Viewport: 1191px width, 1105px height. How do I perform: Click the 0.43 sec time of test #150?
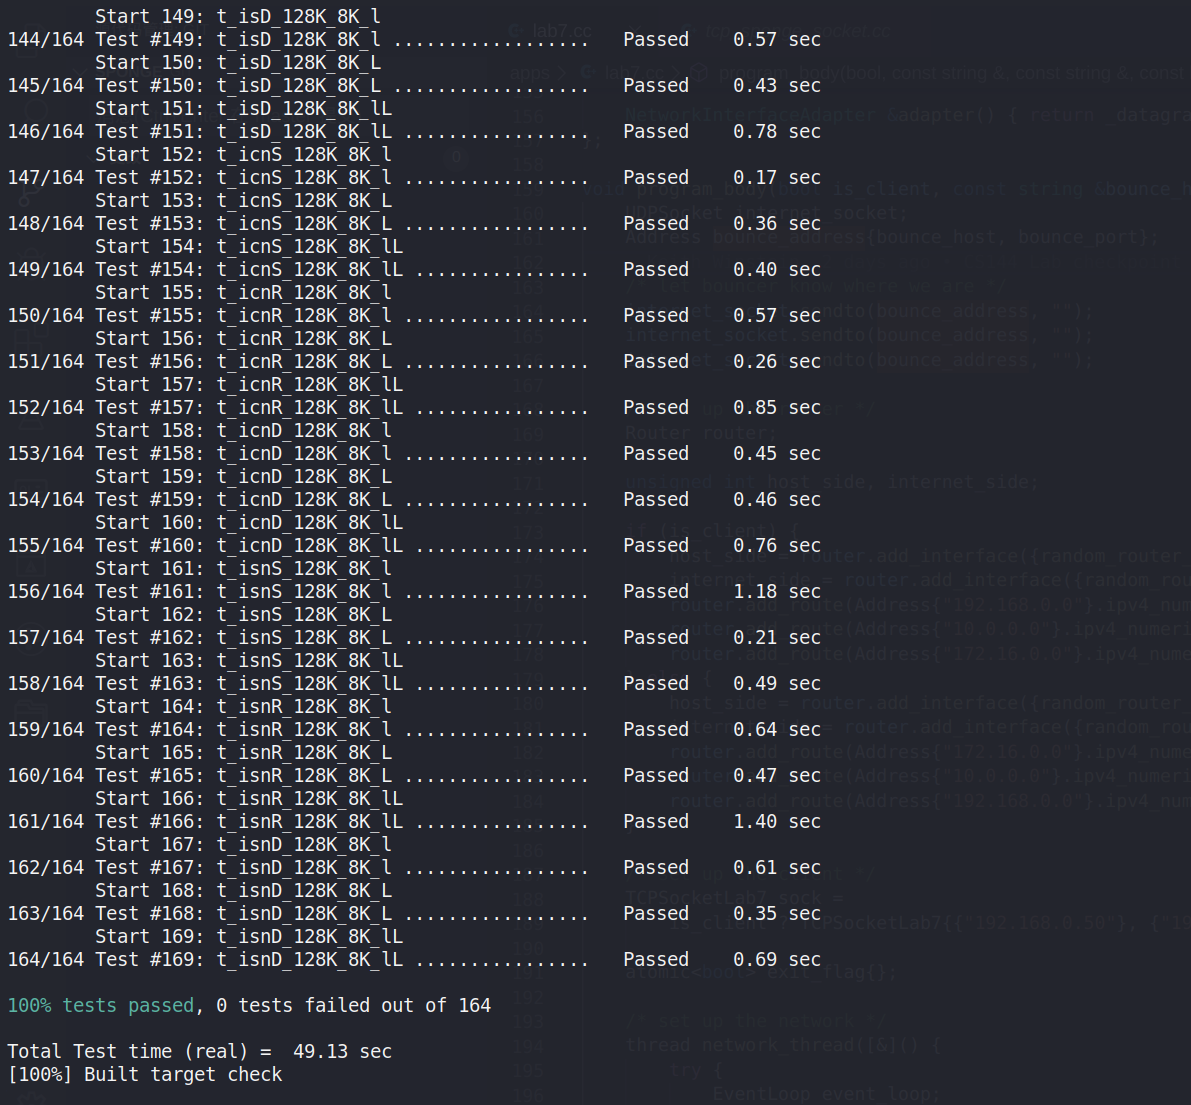click(776, 86)
